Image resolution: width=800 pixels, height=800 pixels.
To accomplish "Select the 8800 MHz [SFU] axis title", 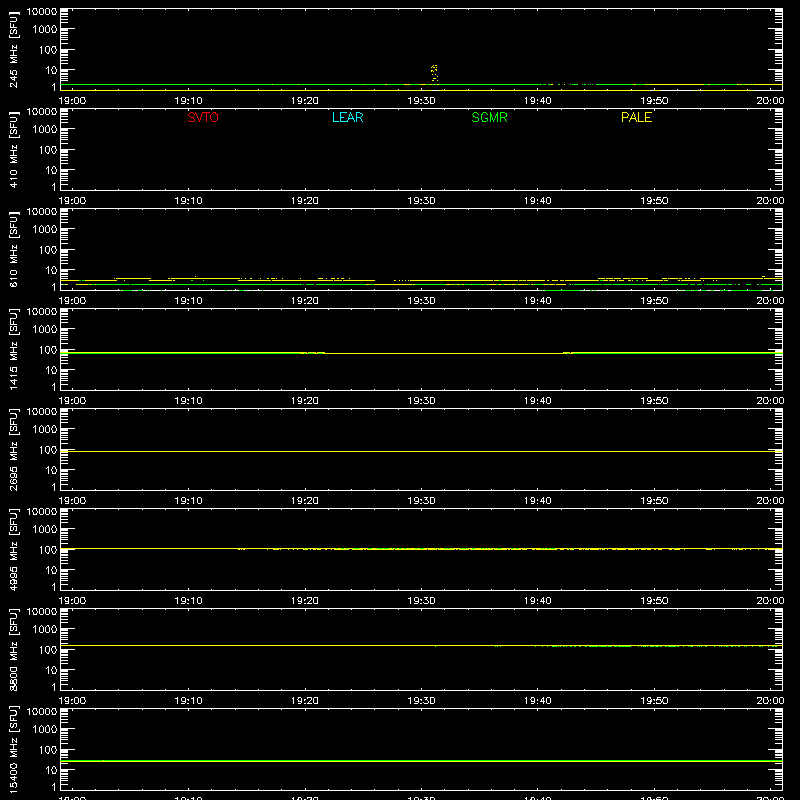I will point(14,649).
